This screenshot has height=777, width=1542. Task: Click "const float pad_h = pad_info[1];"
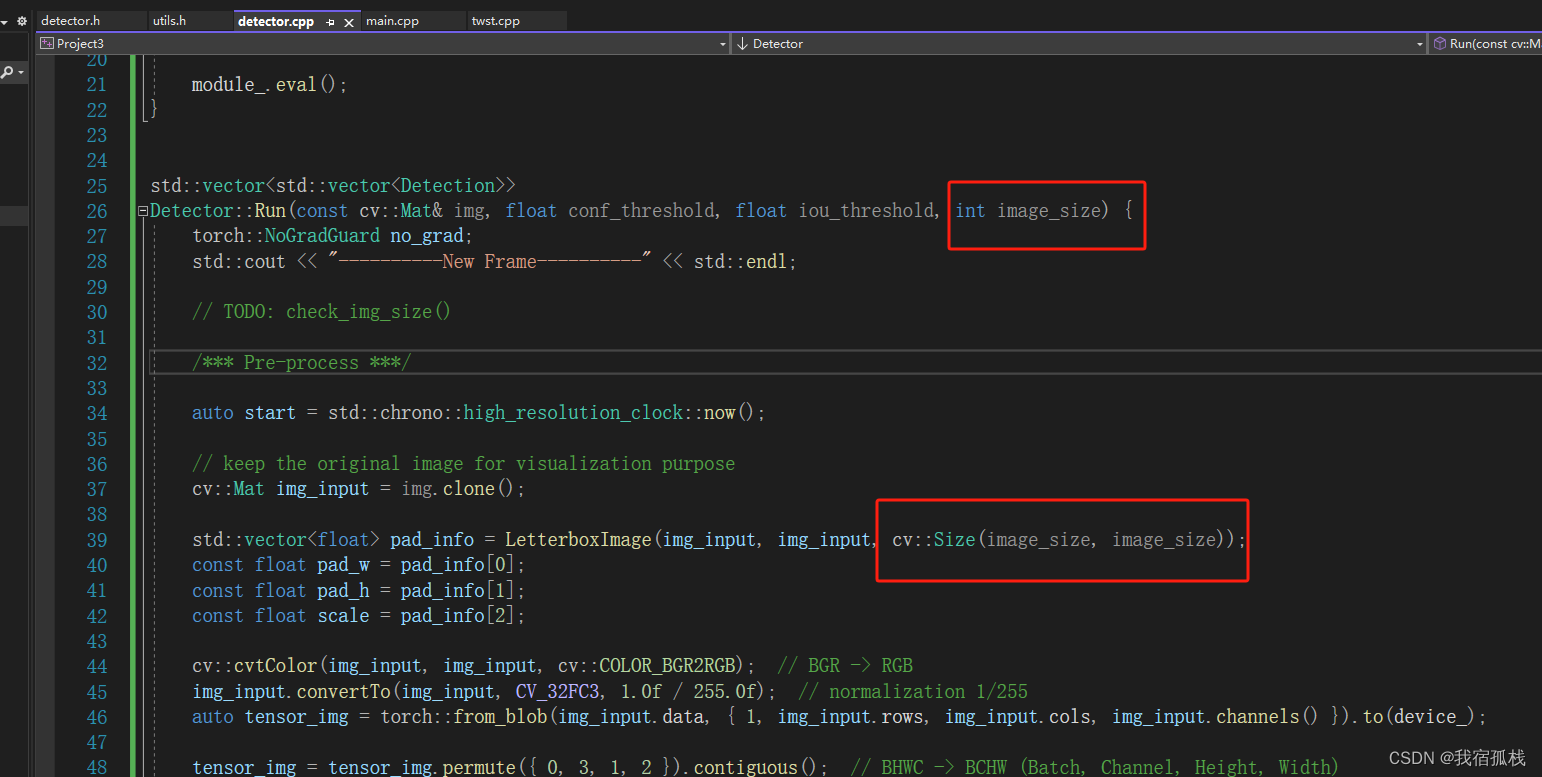point(359,591)
